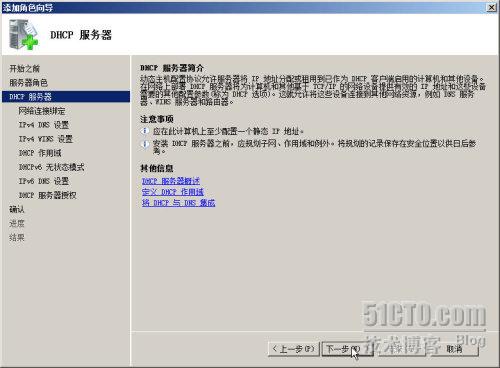Open IPv4 WINS 设置 step
This screenshot has width=500, height=368.
[x=46, y=139]
